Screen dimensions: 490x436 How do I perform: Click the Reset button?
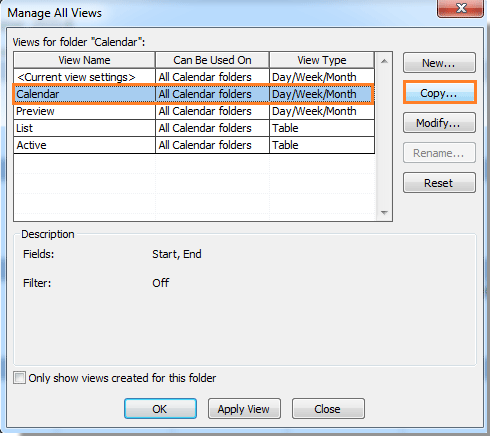(x=439, y=183)
